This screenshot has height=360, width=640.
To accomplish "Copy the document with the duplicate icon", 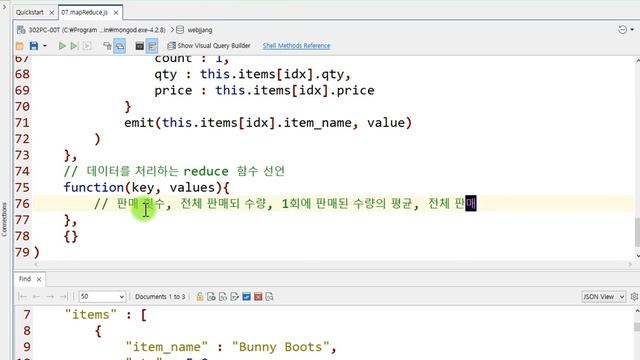I will click(223, 297).
